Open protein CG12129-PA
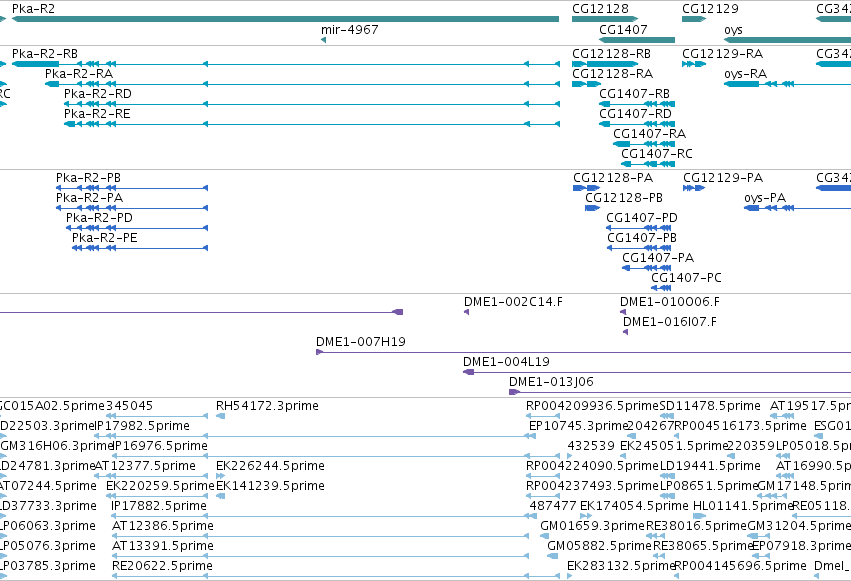Viewport: 851px width, 581px height. pos(723,178)
